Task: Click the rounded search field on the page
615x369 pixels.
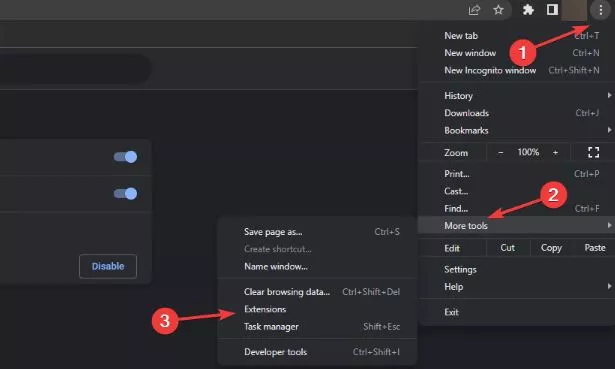Action: pos(75,69)
